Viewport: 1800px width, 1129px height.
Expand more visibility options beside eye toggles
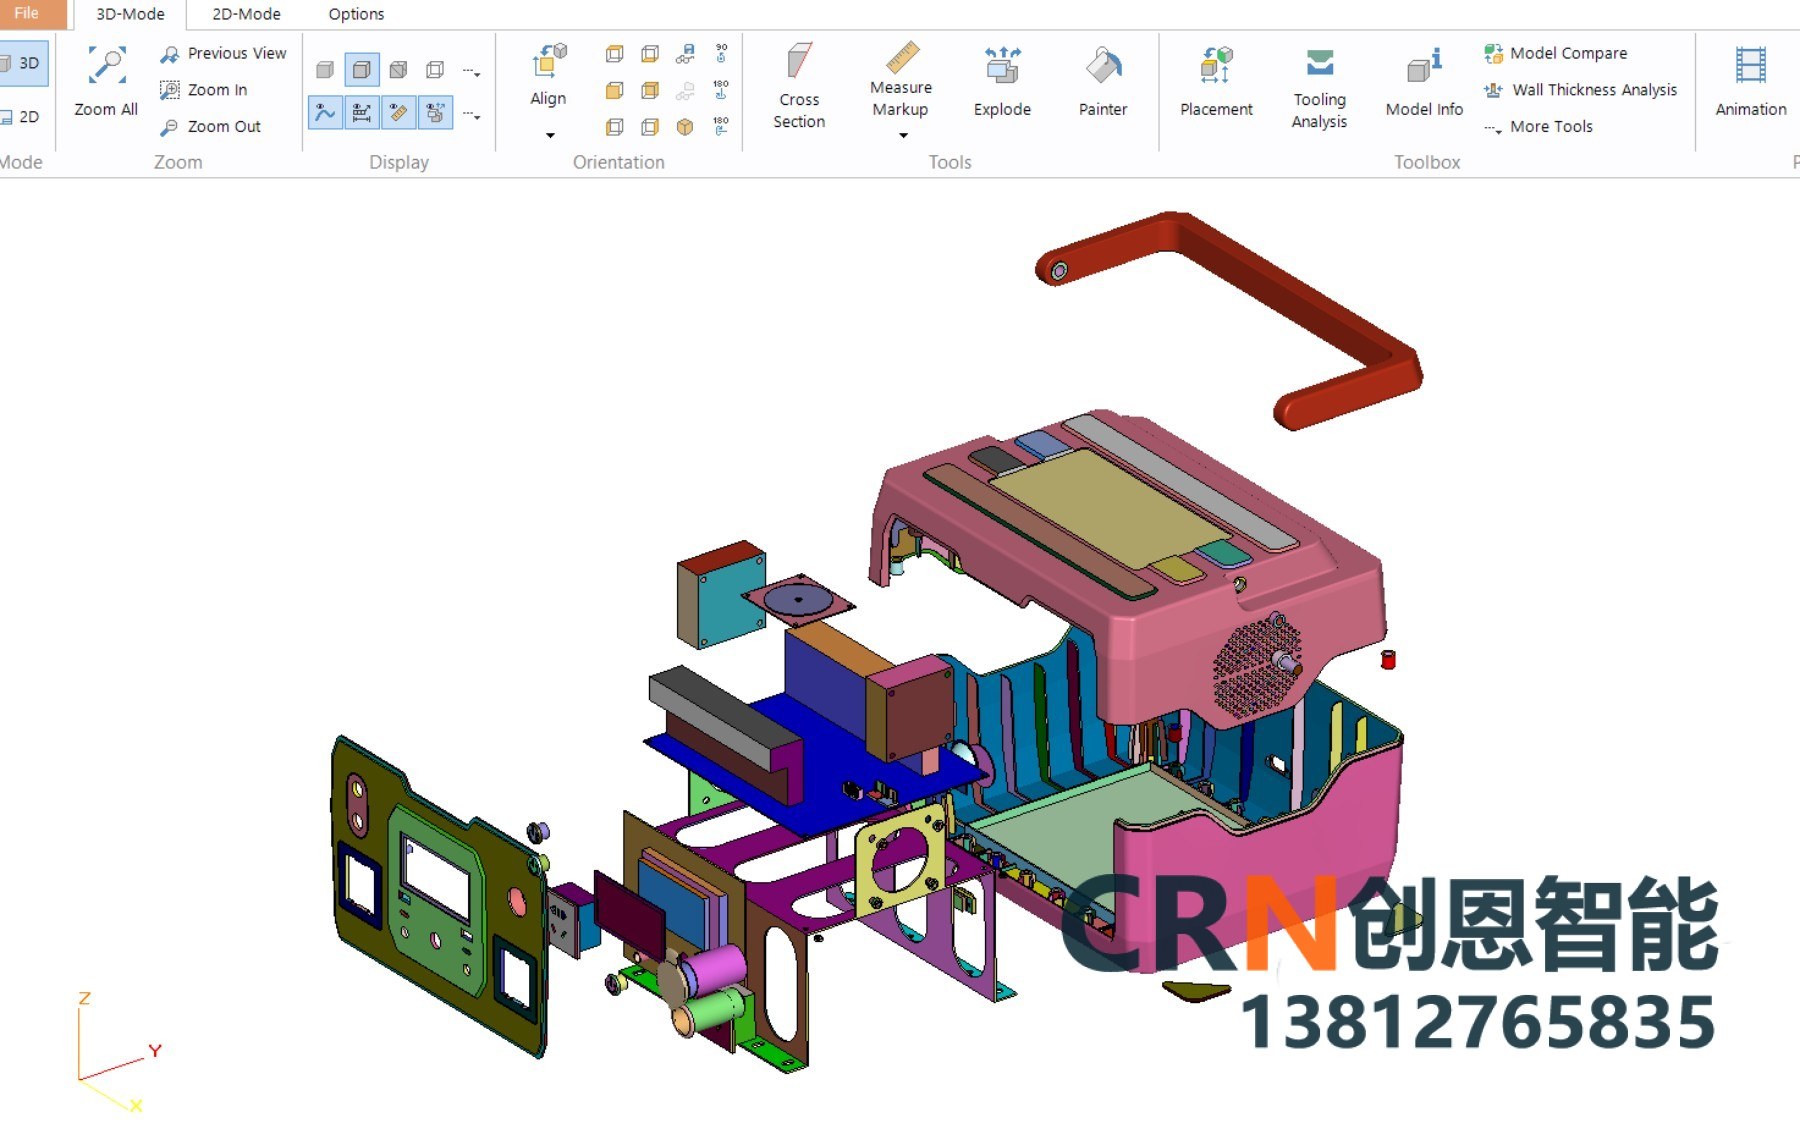pyautogui.click(x=471, y=116)
